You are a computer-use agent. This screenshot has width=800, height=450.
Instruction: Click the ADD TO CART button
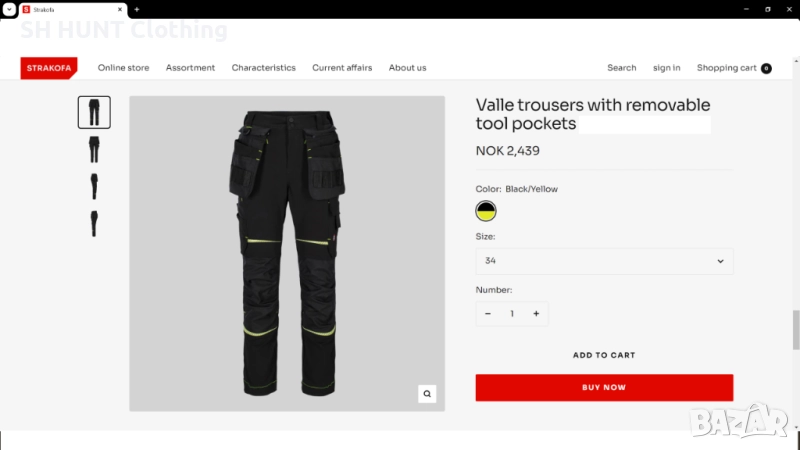click(x=604, y=355)
